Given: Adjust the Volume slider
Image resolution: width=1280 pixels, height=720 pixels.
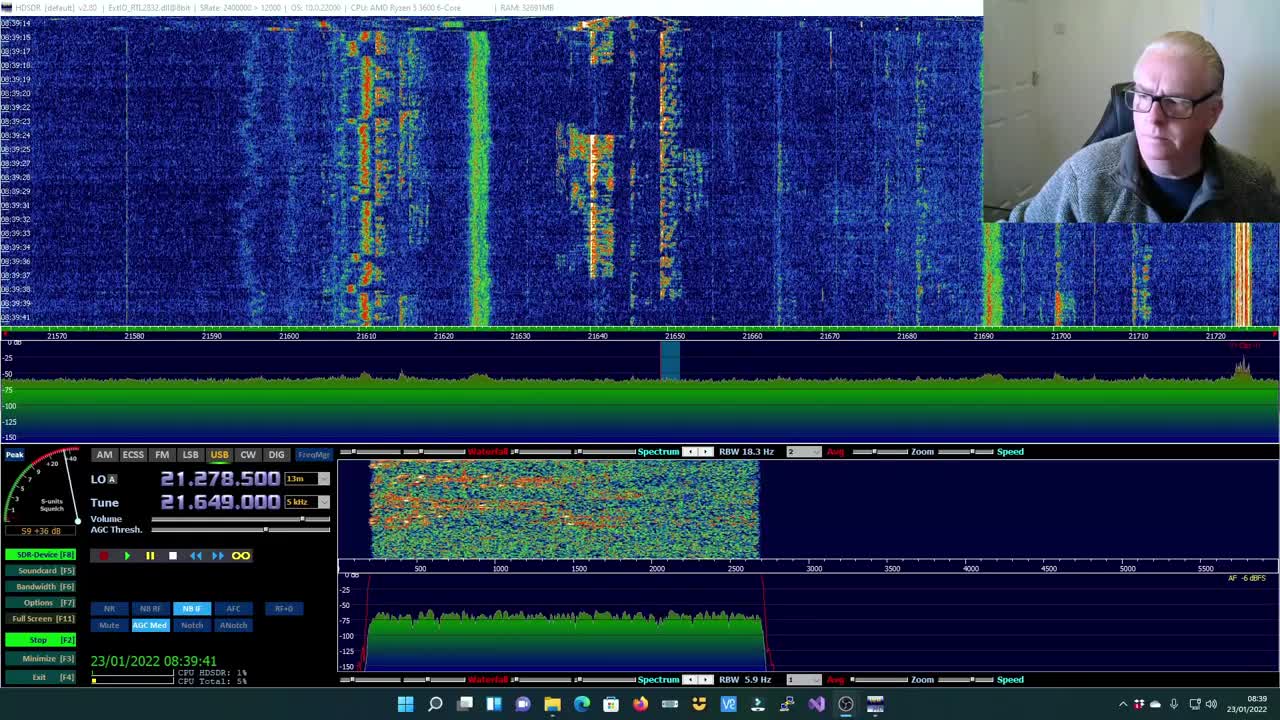Looking at the screenshot, I should (240, 519).
